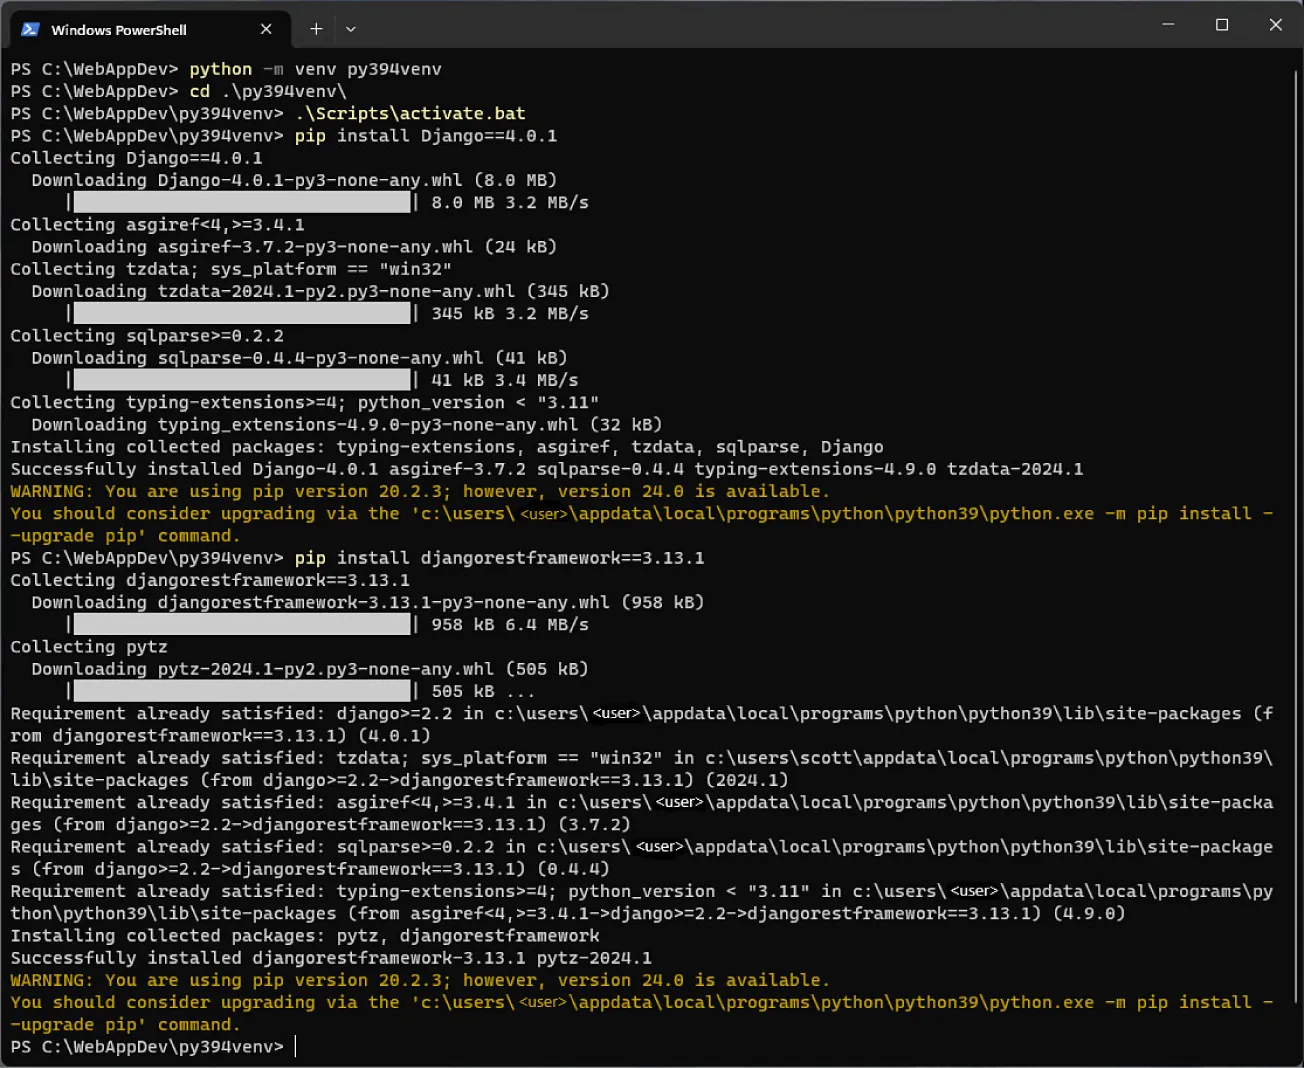Click the '.\Scripts\activate.bat' command text
Screen dimensions: 1304x1068
click(x=410, y=113)
